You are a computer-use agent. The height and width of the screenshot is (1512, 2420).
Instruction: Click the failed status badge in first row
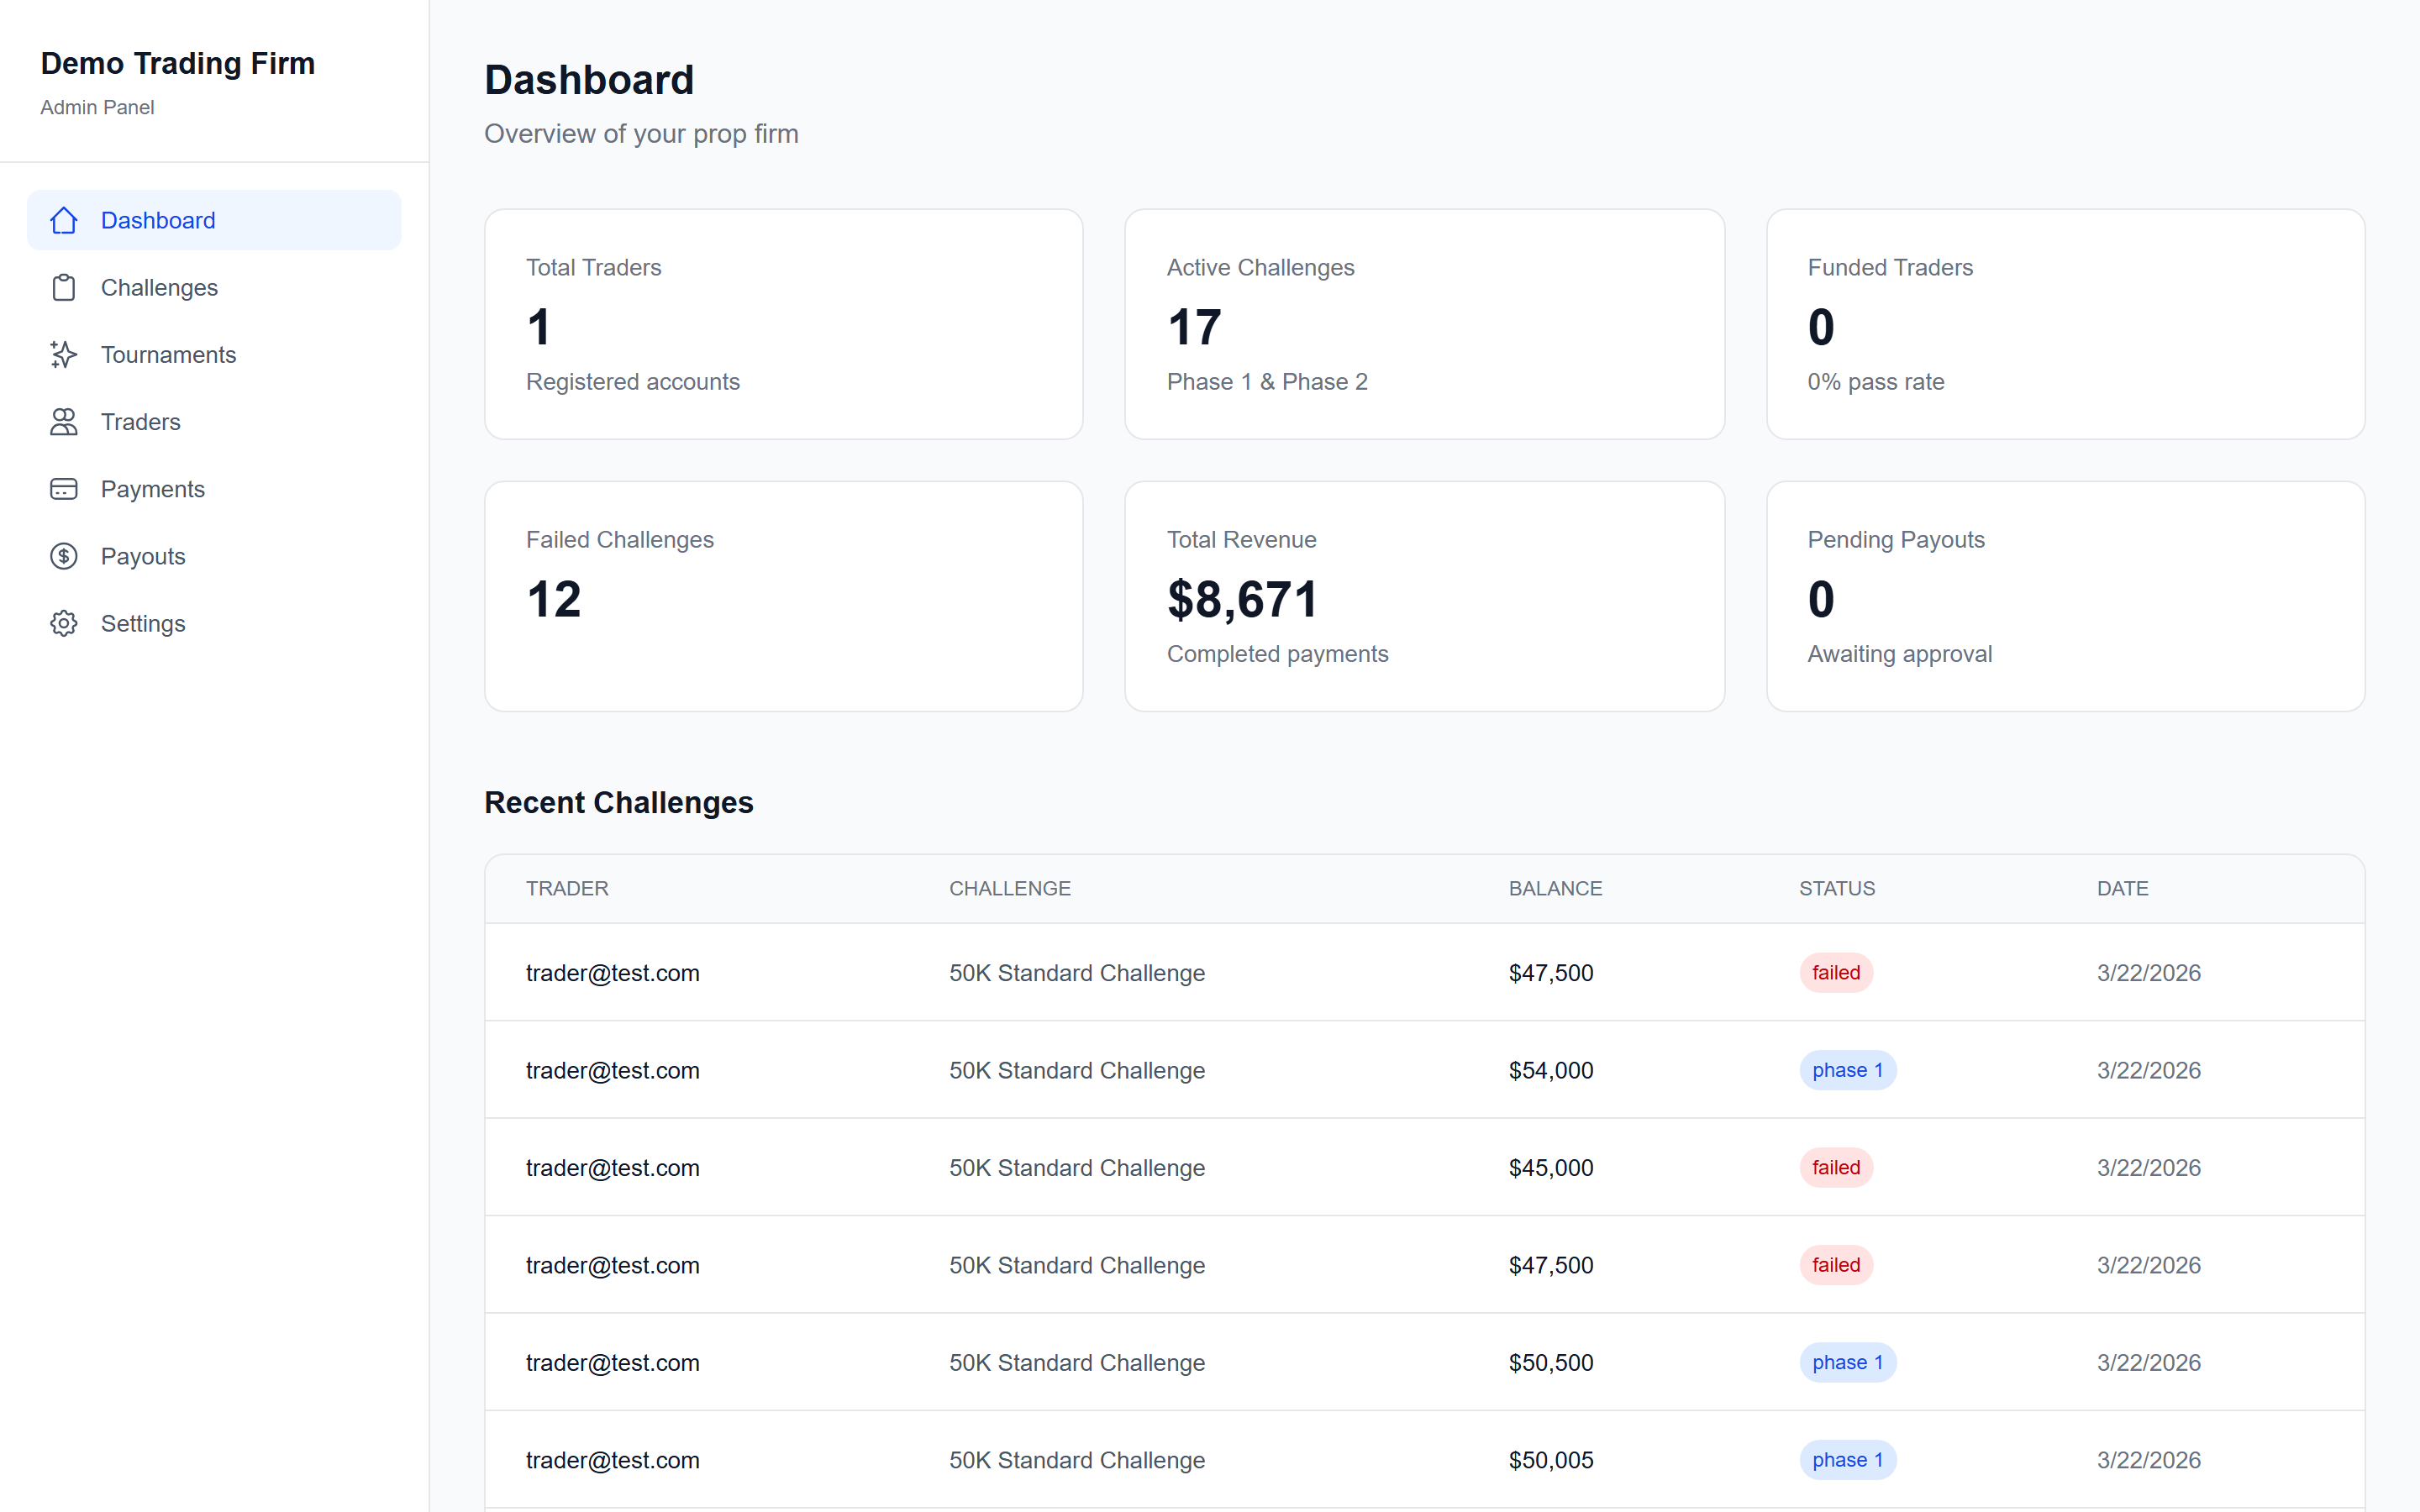(x=1836, y=972)
